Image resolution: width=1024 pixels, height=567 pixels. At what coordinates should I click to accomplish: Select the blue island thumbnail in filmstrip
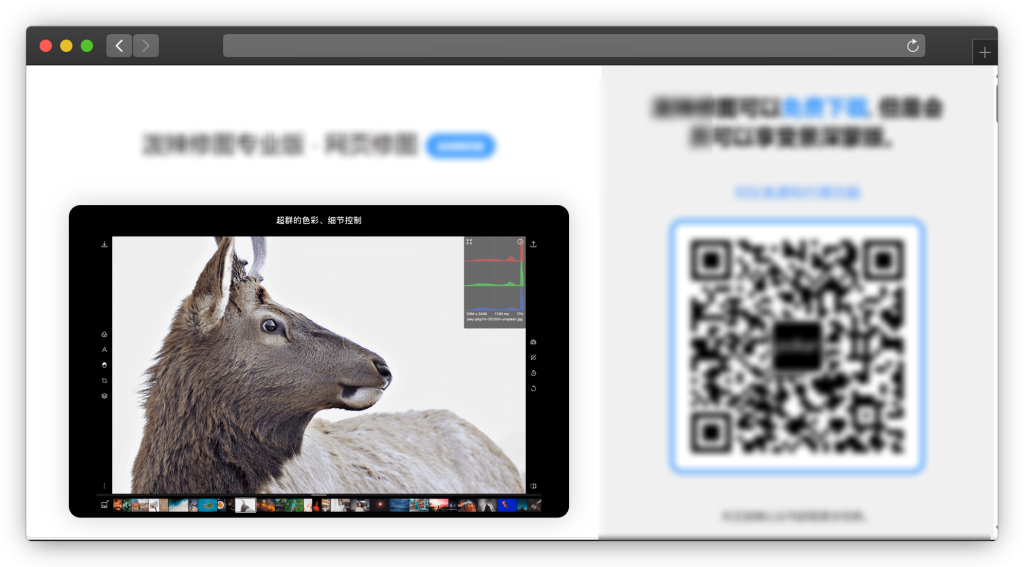click(x=208, y=505)
